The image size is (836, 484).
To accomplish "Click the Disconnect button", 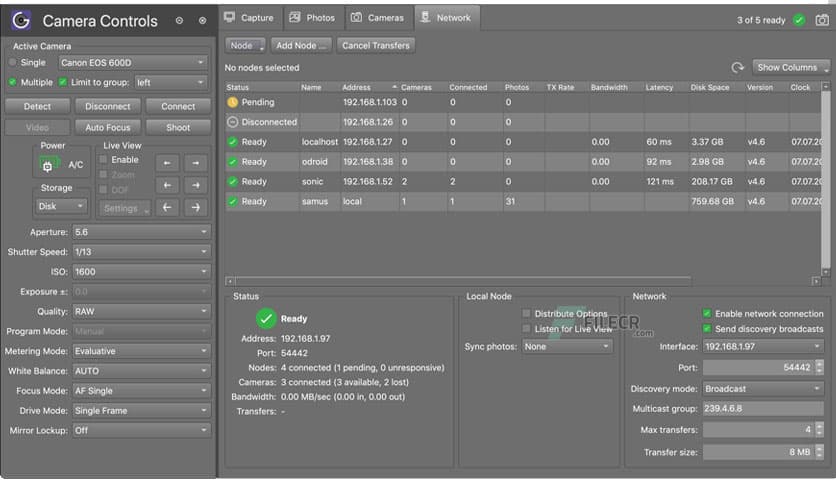I will (x=108, y=106).
